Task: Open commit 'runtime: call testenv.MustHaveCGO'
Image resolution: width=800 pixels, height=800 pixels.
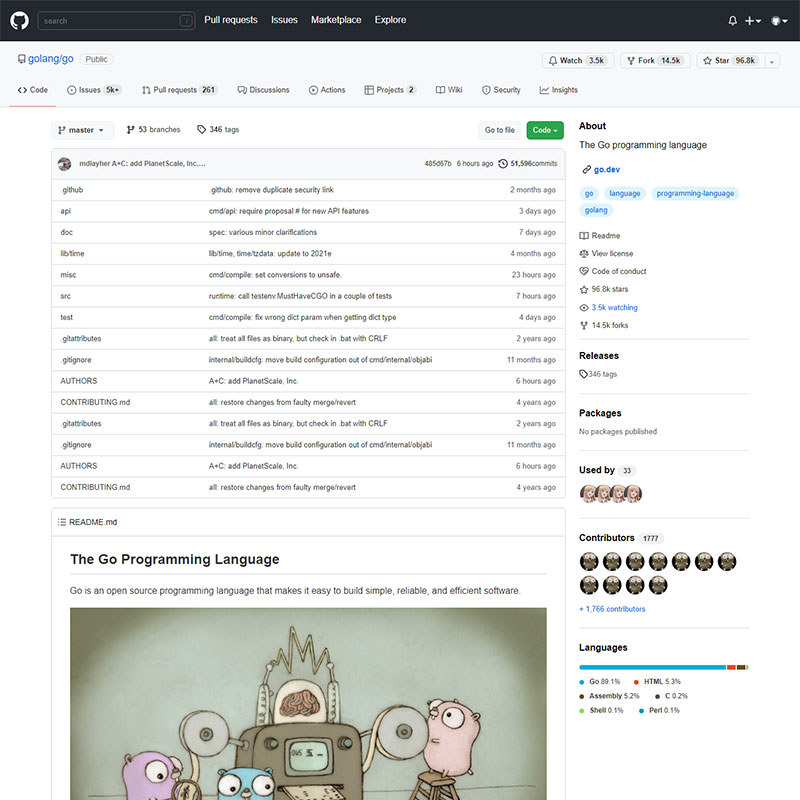Action: 300,296
